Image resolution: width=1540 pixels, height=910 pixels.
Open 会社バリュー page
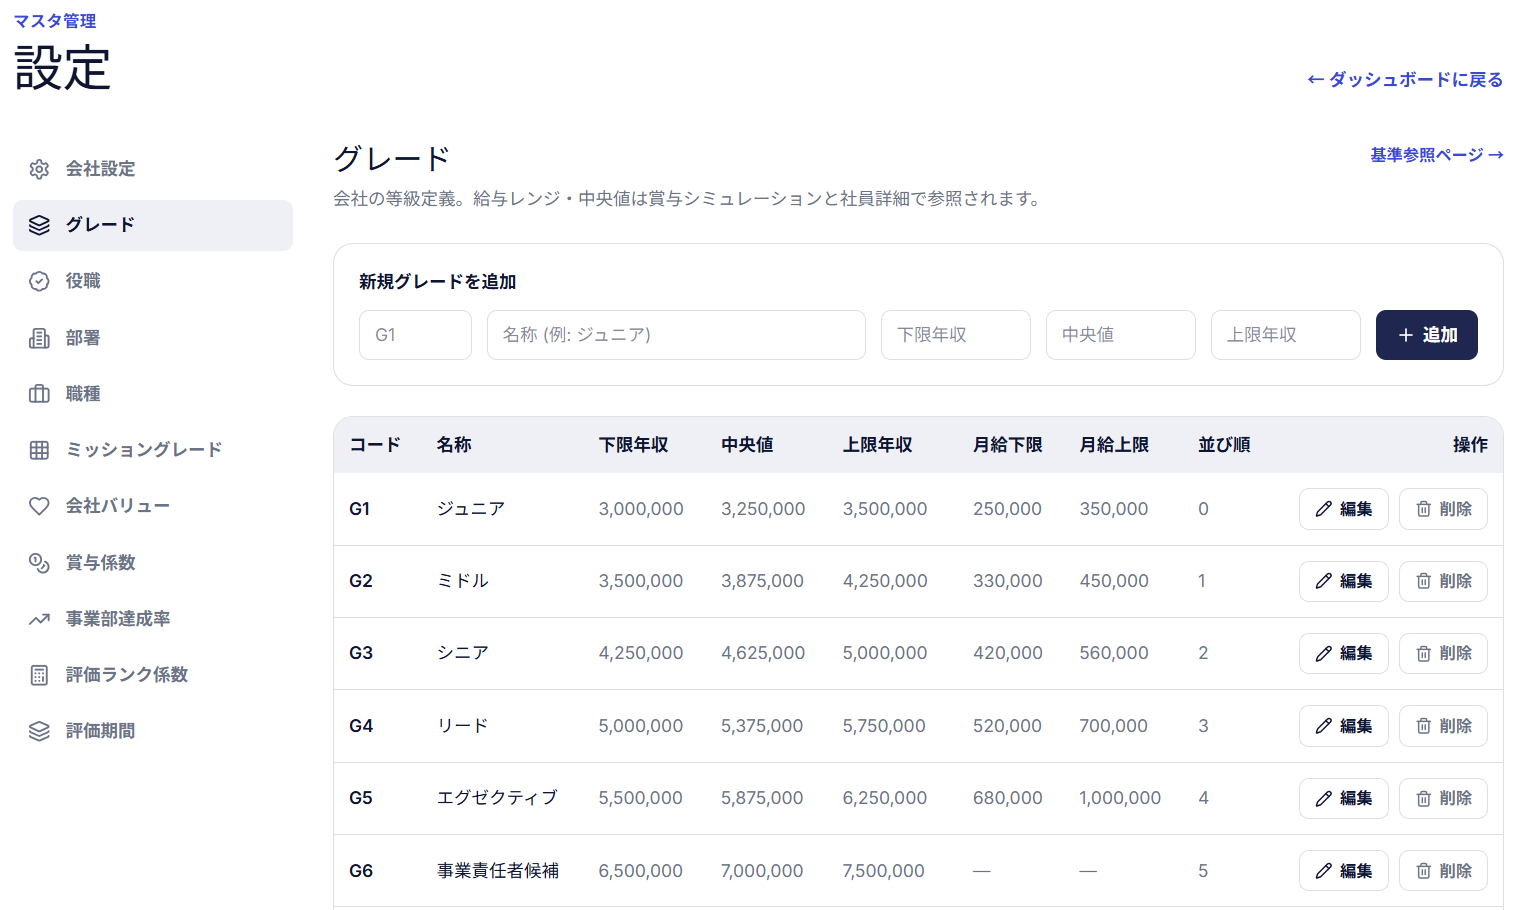pos(153,506)
